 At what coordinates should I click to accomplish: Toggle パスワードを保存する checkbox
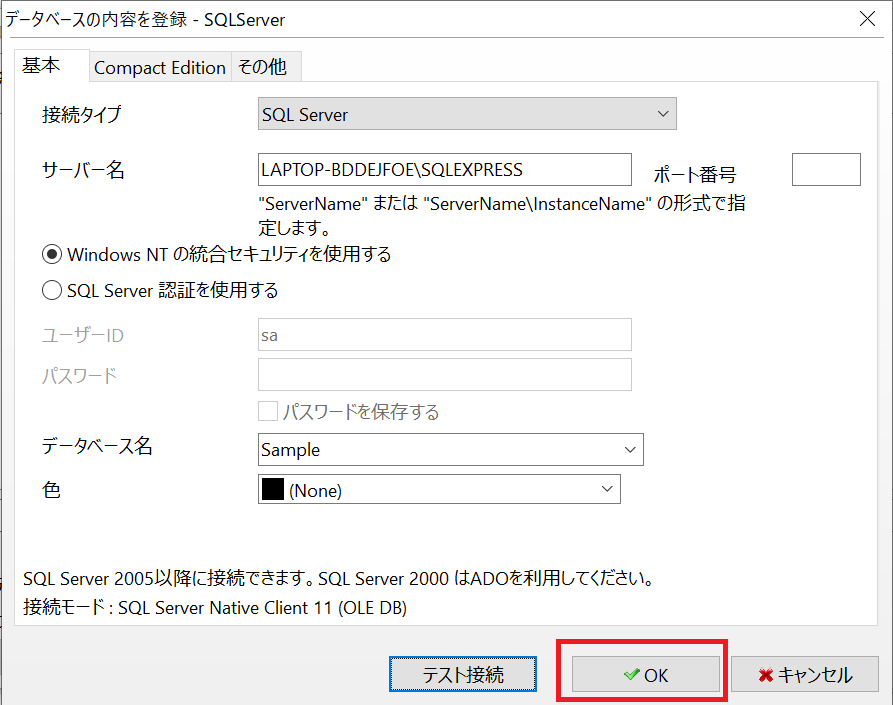tap(268, 411)
